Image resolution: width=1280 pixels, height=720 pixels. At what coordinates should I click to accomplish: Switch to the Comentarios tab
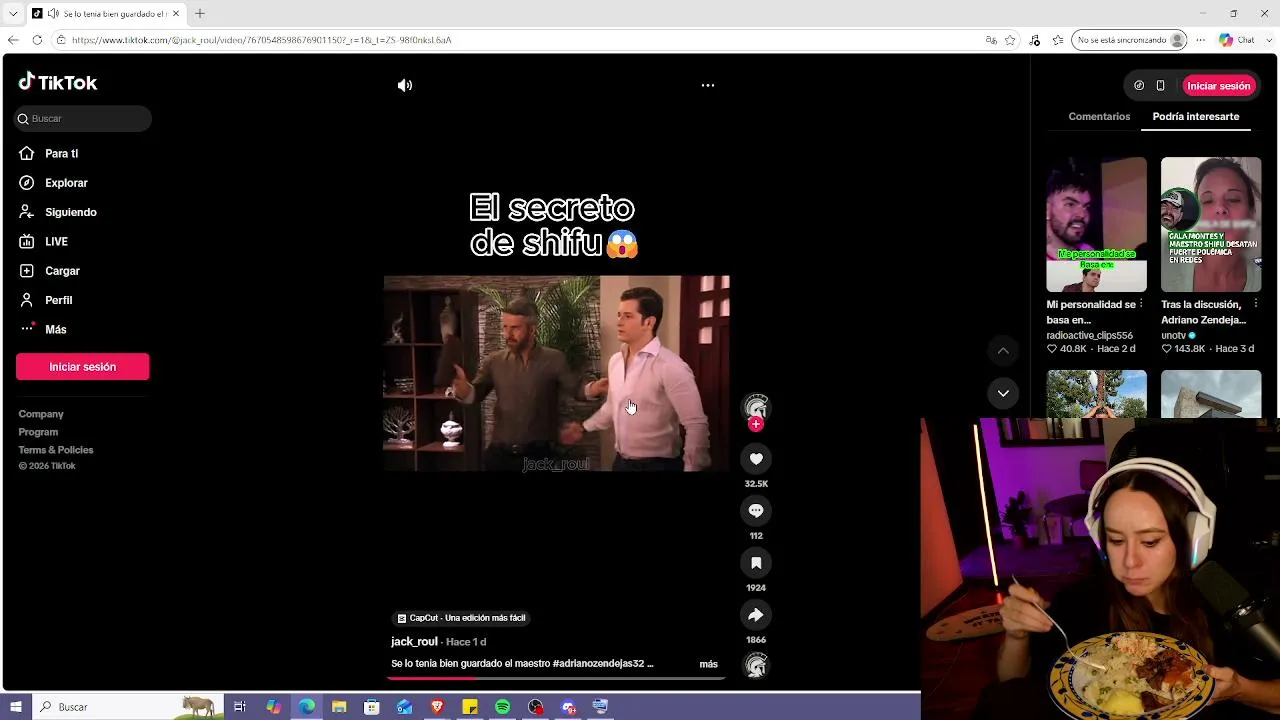point(1099,117)
